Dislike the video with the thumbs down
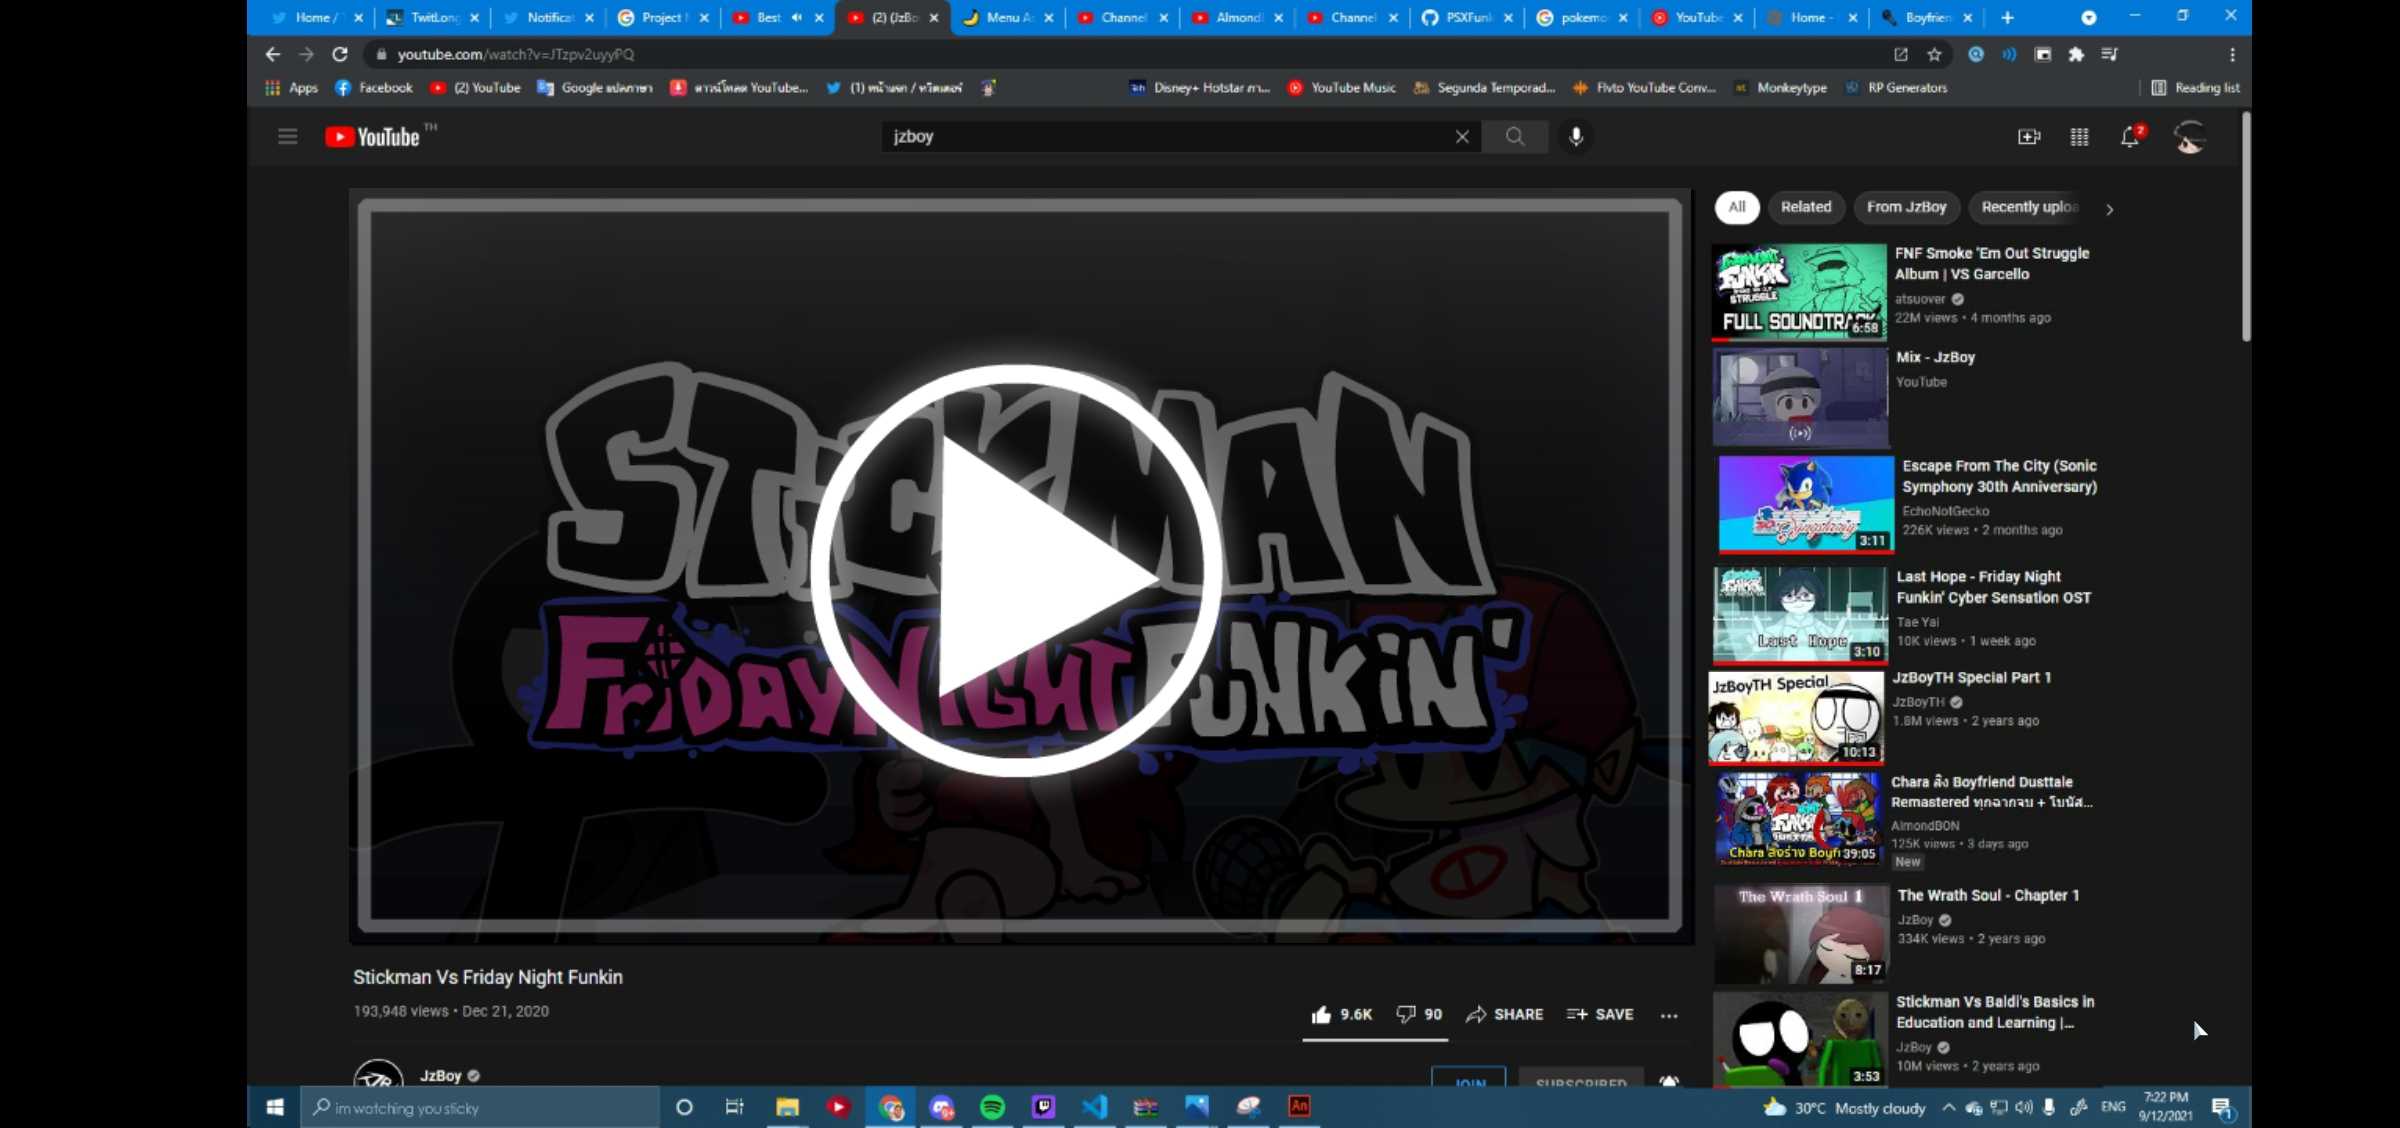Image resolution: width=2400 pixels, height=1128 pixels. coord(1406,1014)
